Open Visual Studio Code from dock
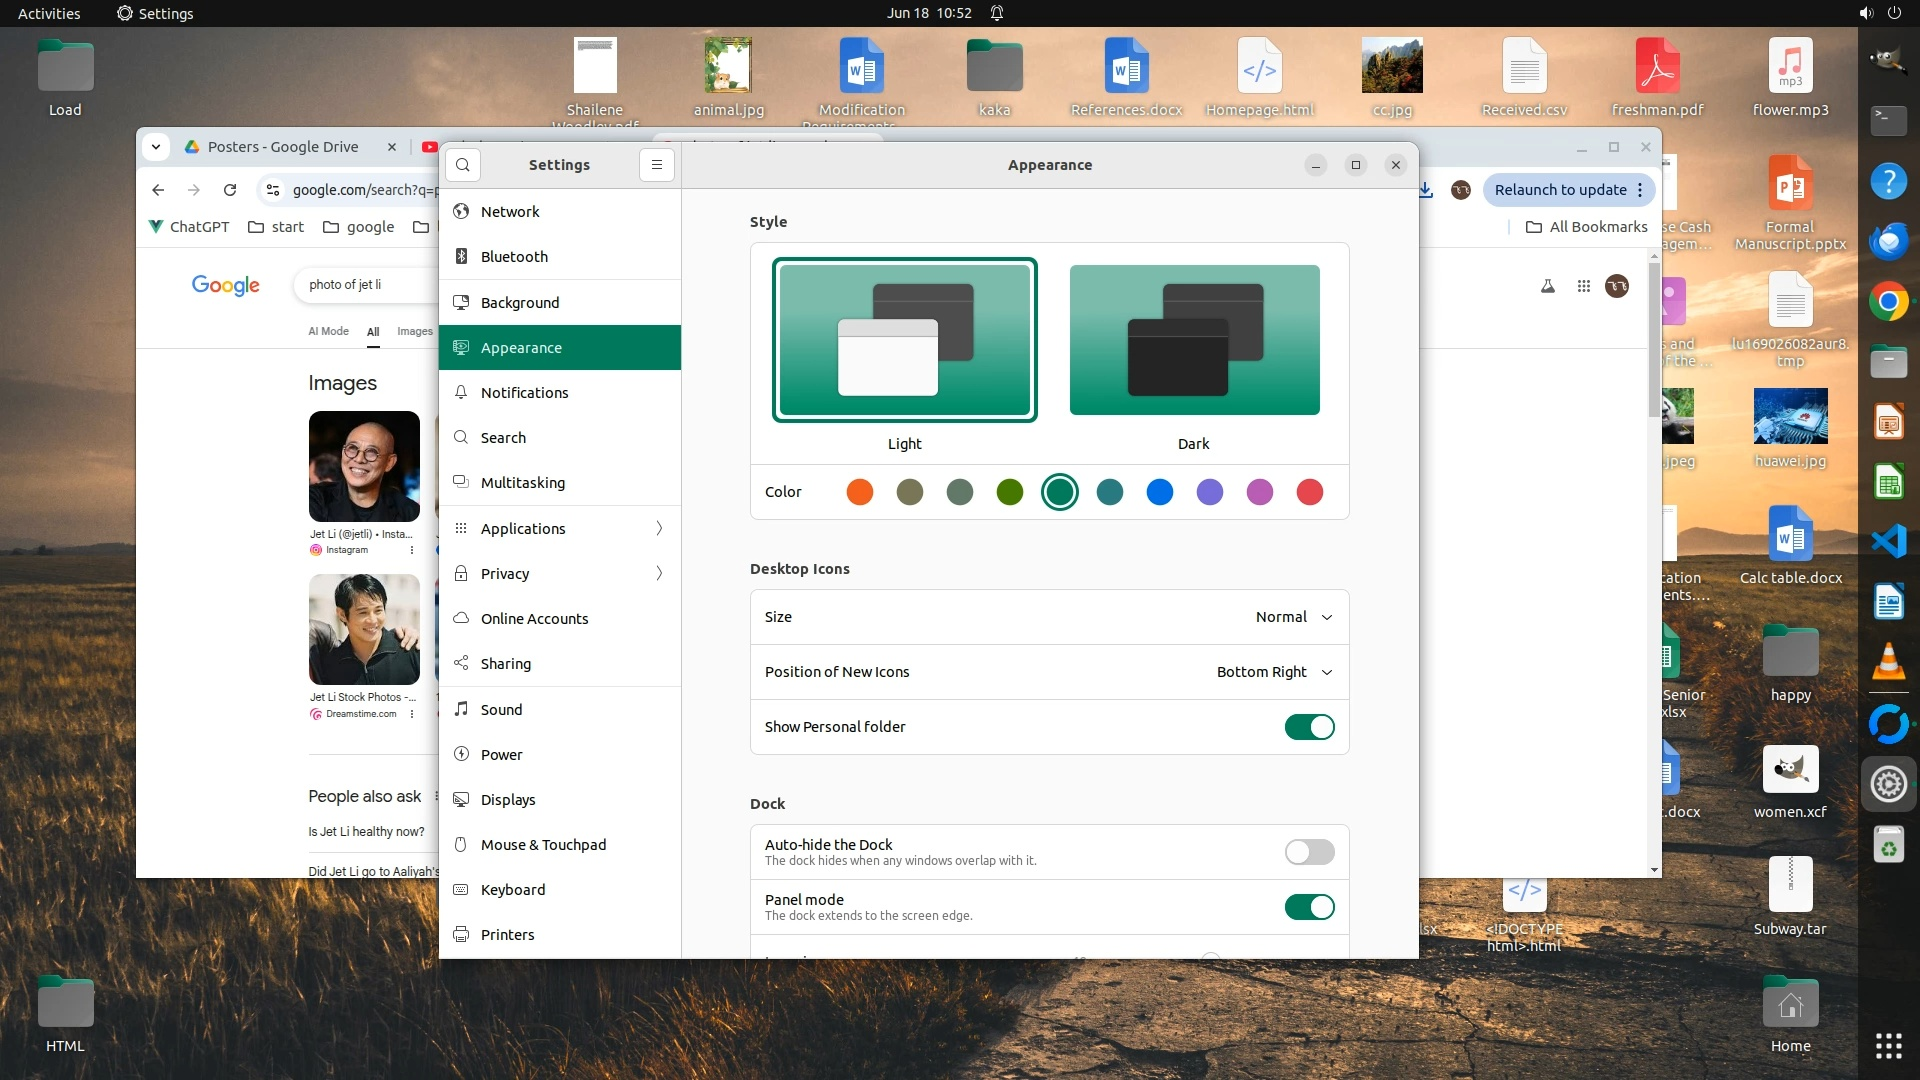Viewport: 1920px width, 1080px height. click(1888, 541)
